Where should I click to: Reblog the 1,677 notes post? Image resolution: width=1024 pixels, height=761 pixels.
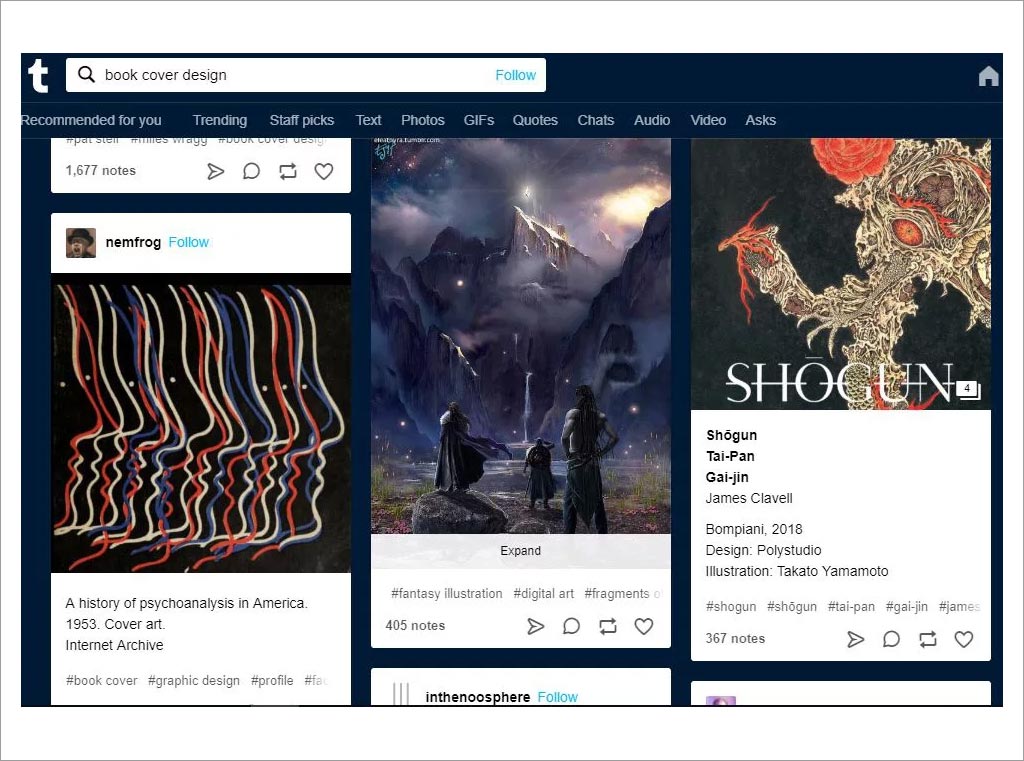[288, 171]
